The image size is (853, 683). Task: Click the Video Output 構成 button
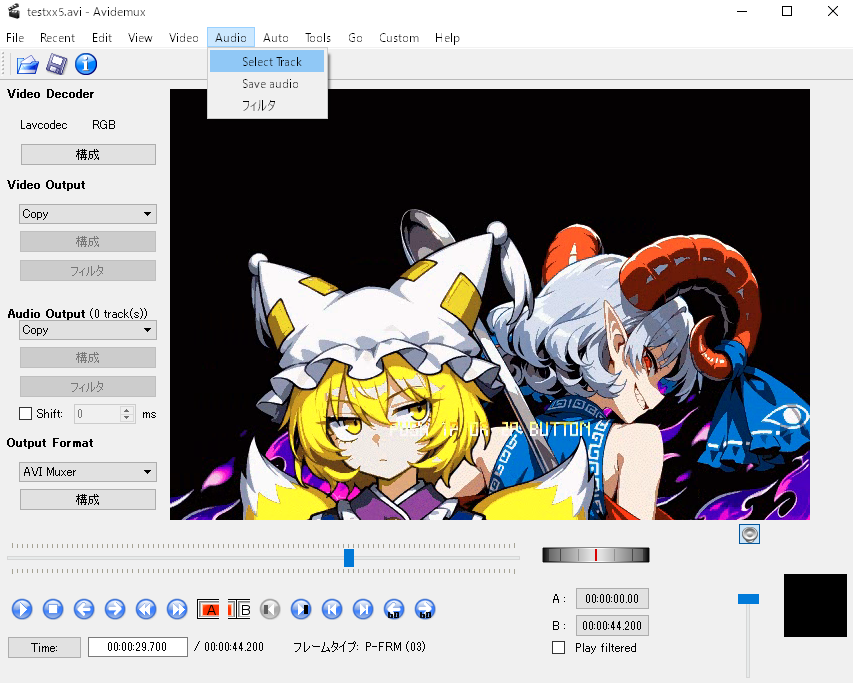pyautogui.click(x=88, y=241)
